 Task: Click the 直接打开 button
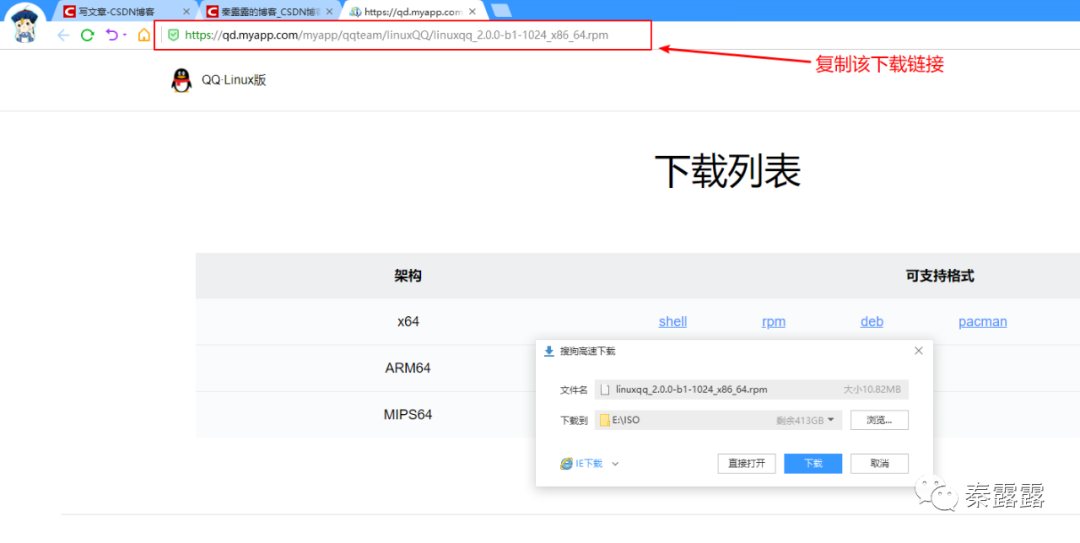click(747, 464)
